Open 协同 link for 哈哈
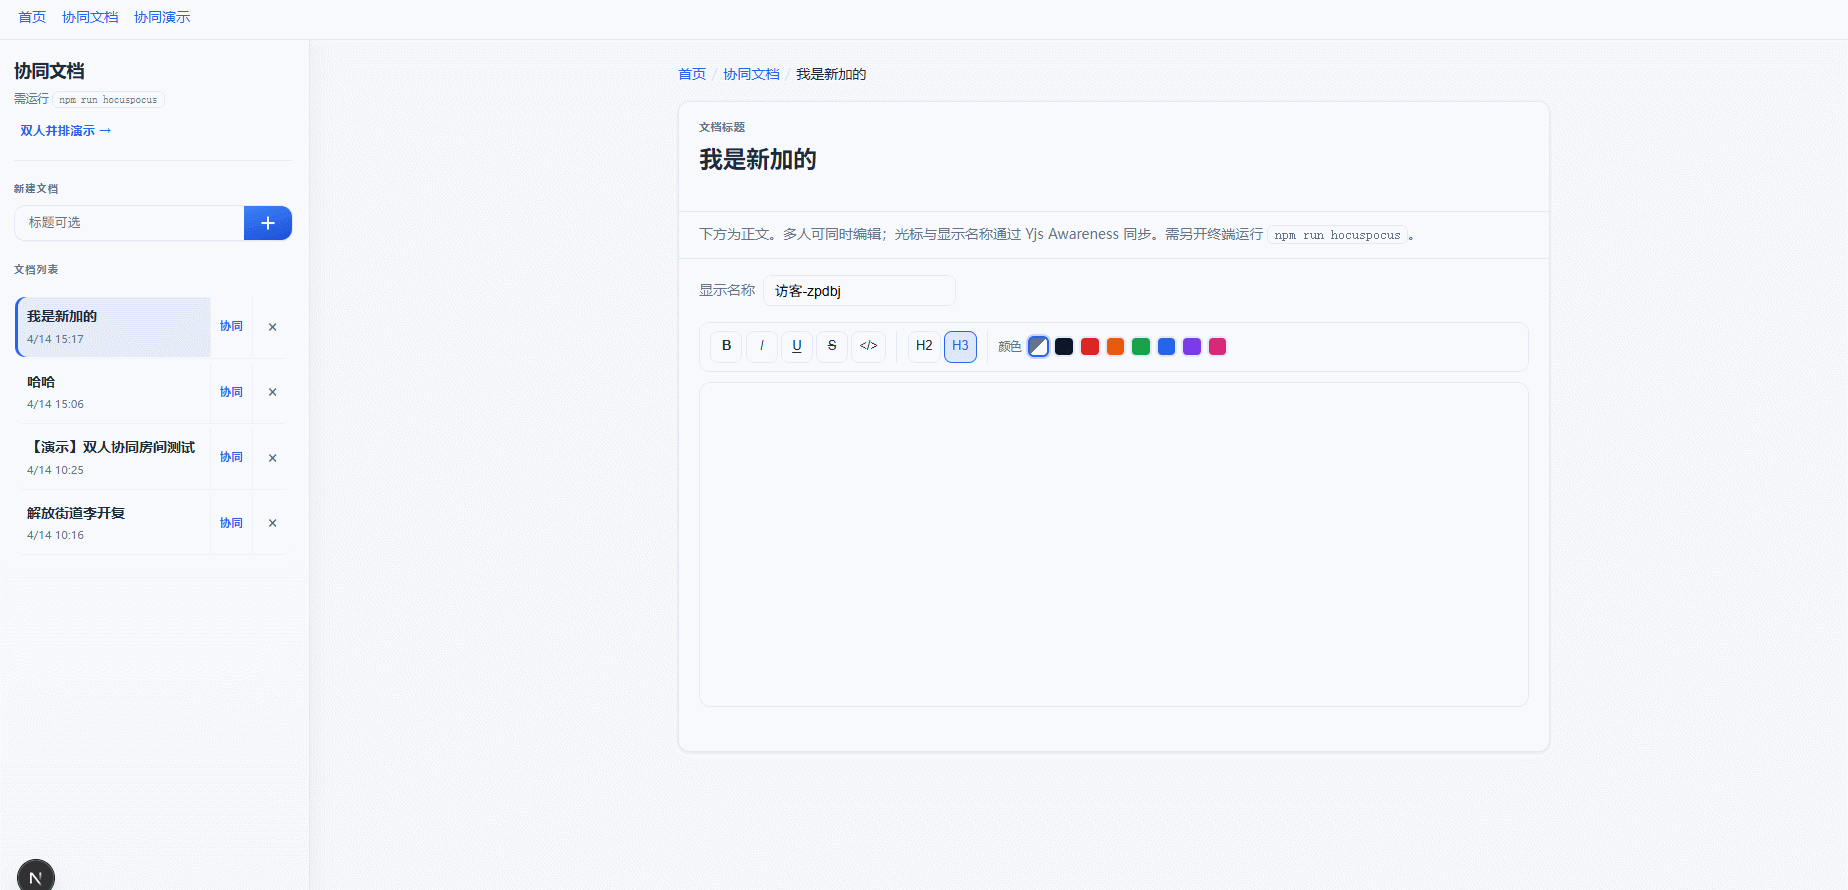1848x890 pixels. tap(231, 392)
